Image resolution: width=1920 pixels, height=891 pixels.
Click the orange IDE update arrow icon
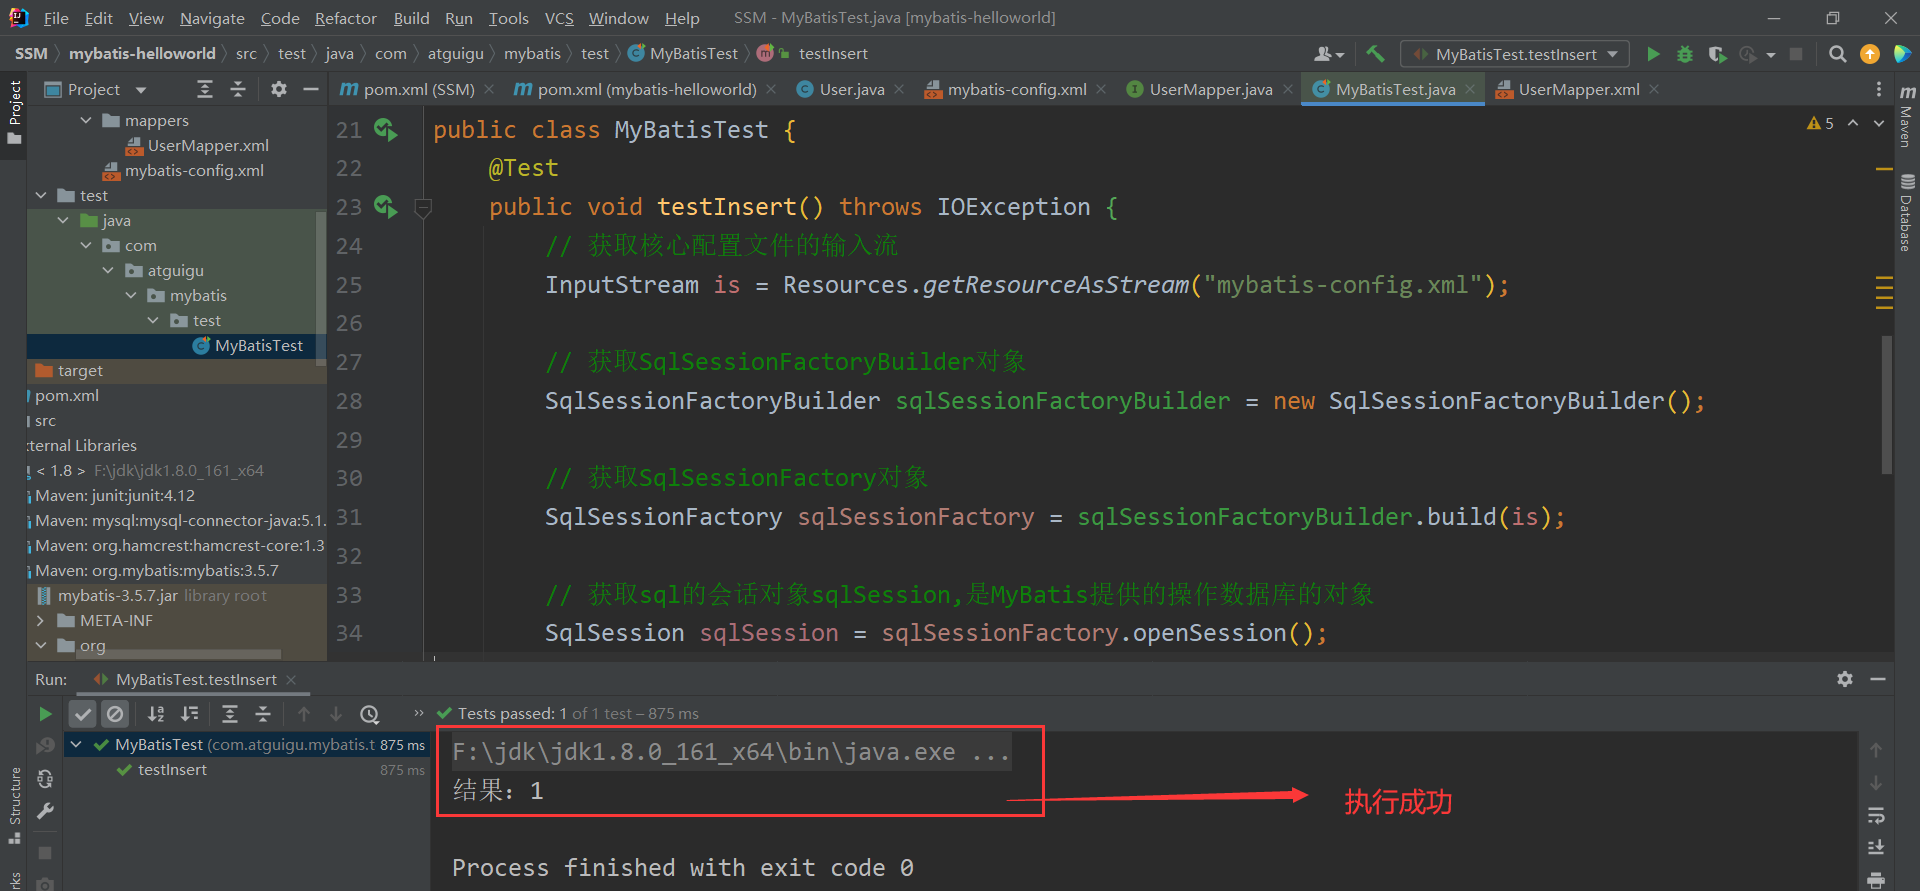click(1869, 54)
